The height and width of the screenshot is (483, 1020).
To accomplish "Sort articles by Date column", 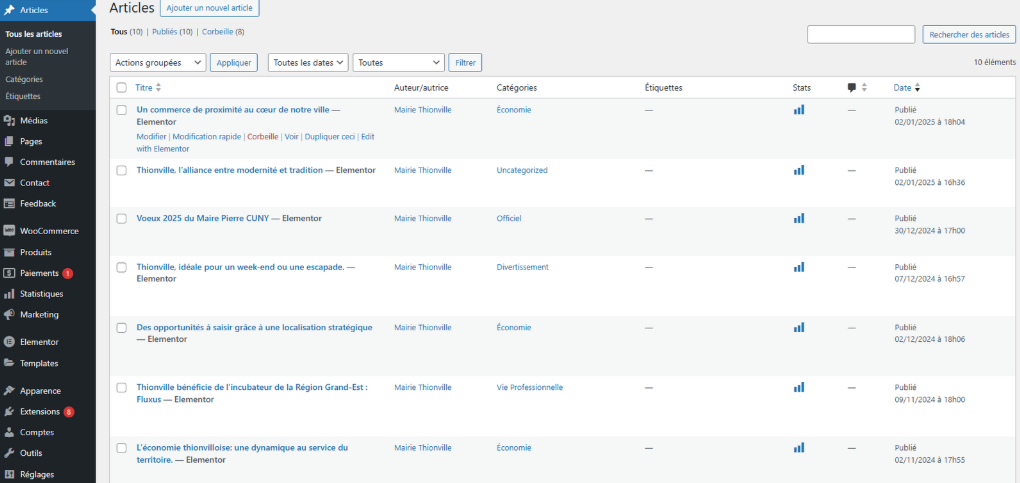I will tap(907, 88).
